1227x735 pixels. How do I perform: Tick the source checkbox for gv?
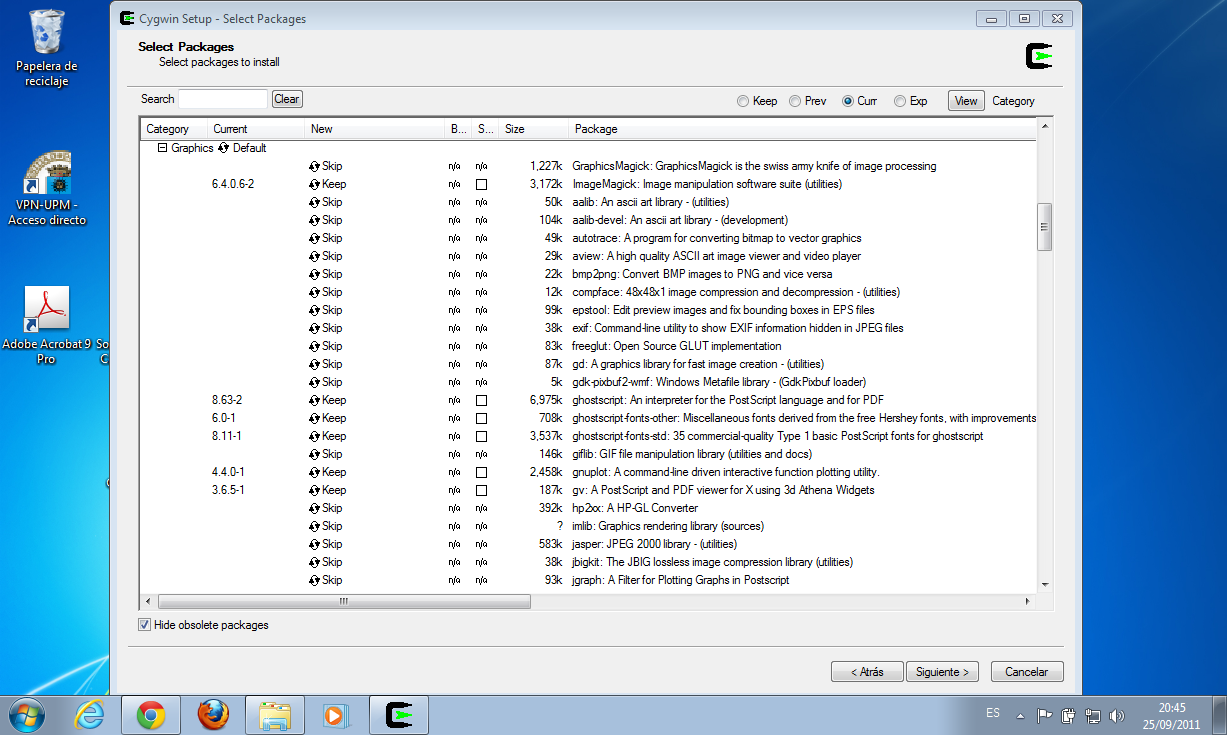481,491
